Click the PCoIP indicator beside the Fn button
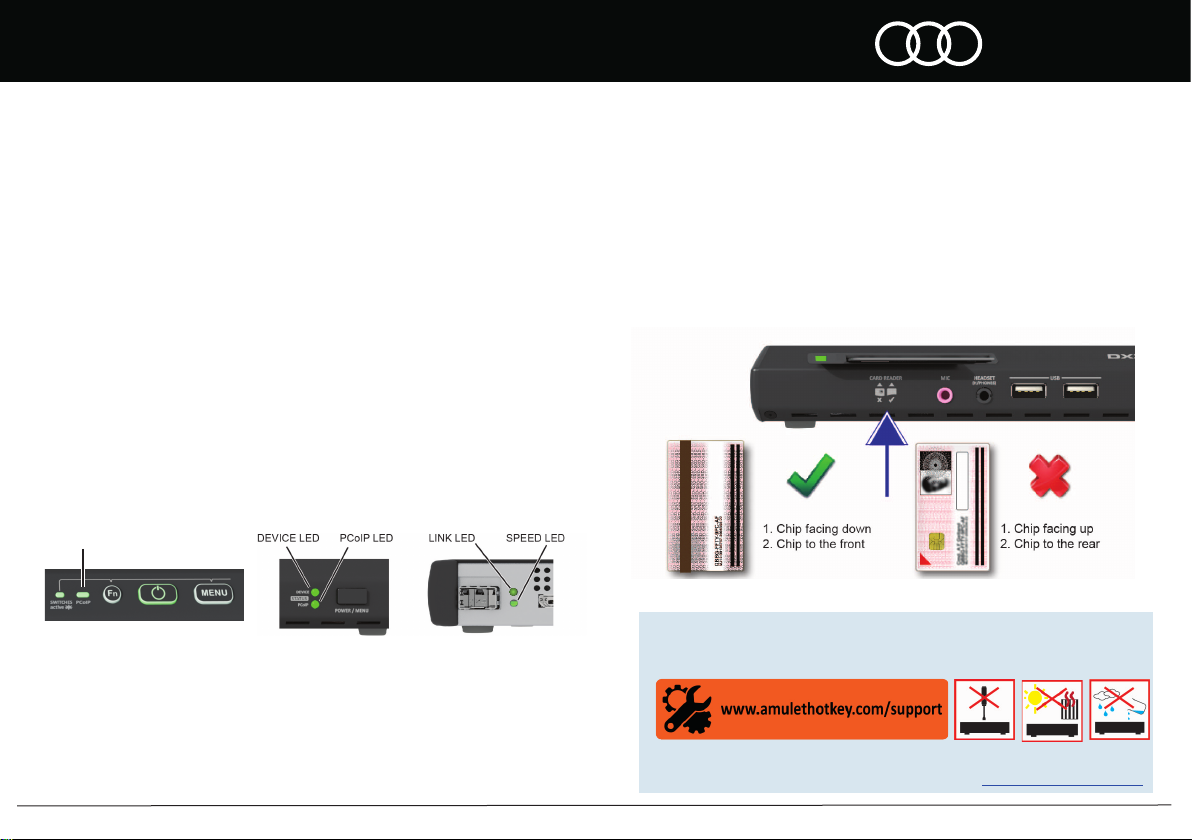1192x840 pixels. coord(83,594)
